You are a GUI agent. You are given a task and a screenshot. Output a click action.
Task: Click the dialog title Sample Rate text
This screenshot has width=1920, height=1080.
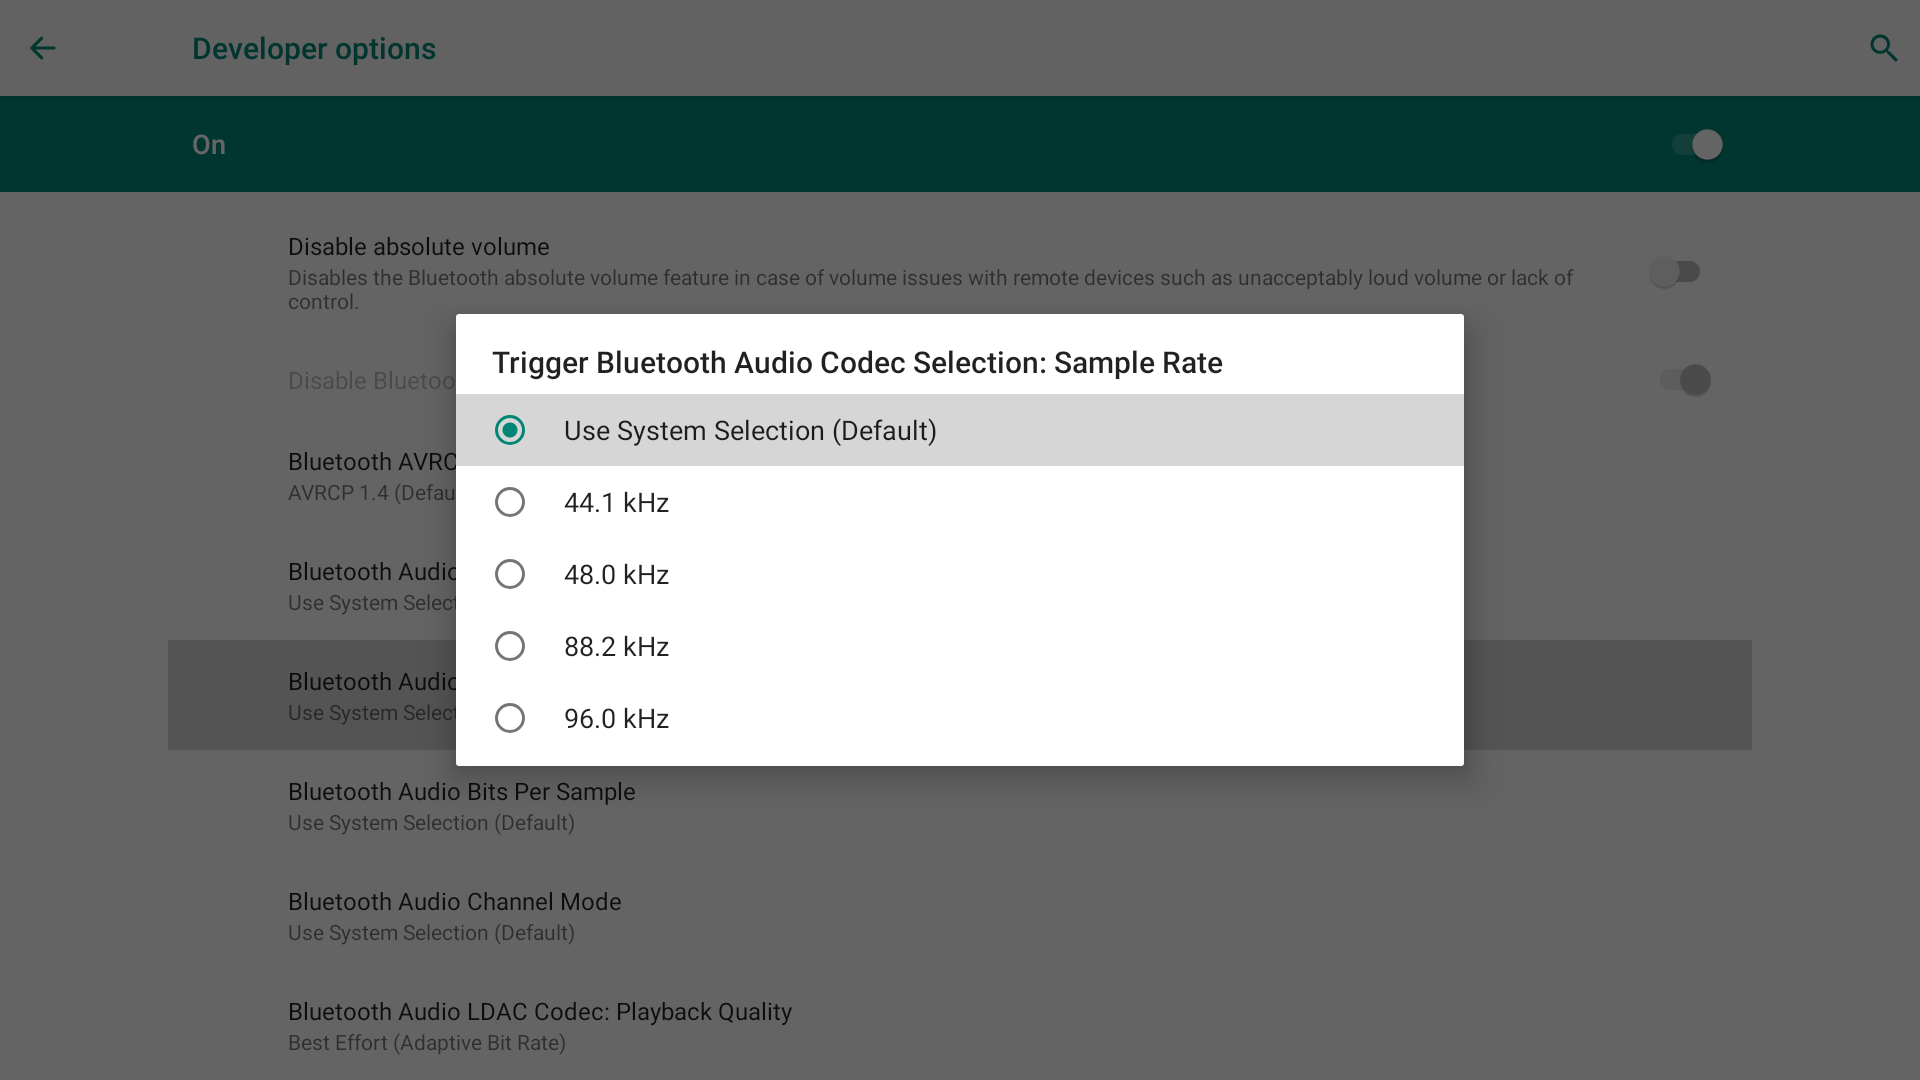click(x=856, y=362)
